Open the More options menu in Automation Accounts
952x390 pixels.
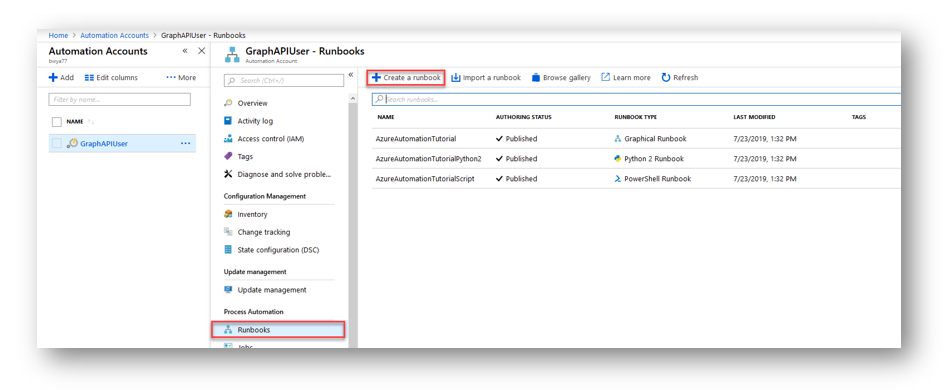coord(181,78)
